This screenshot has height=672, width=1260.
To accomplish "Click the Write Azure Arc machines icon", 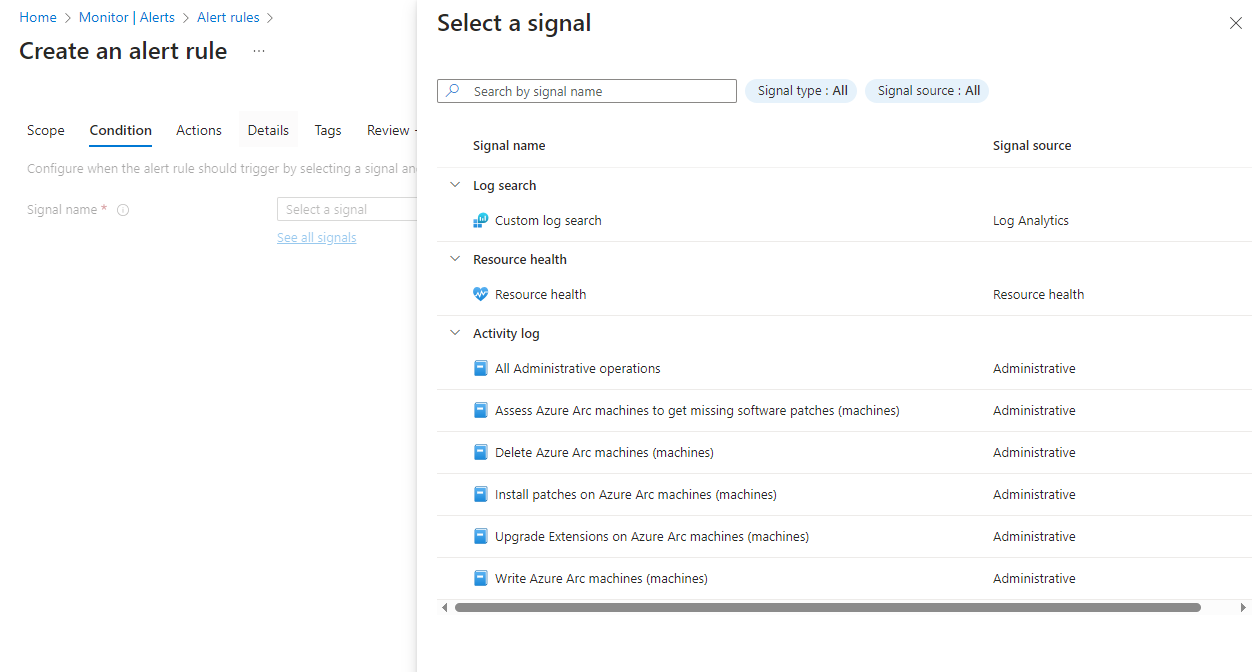I will [x=481, y=578].
